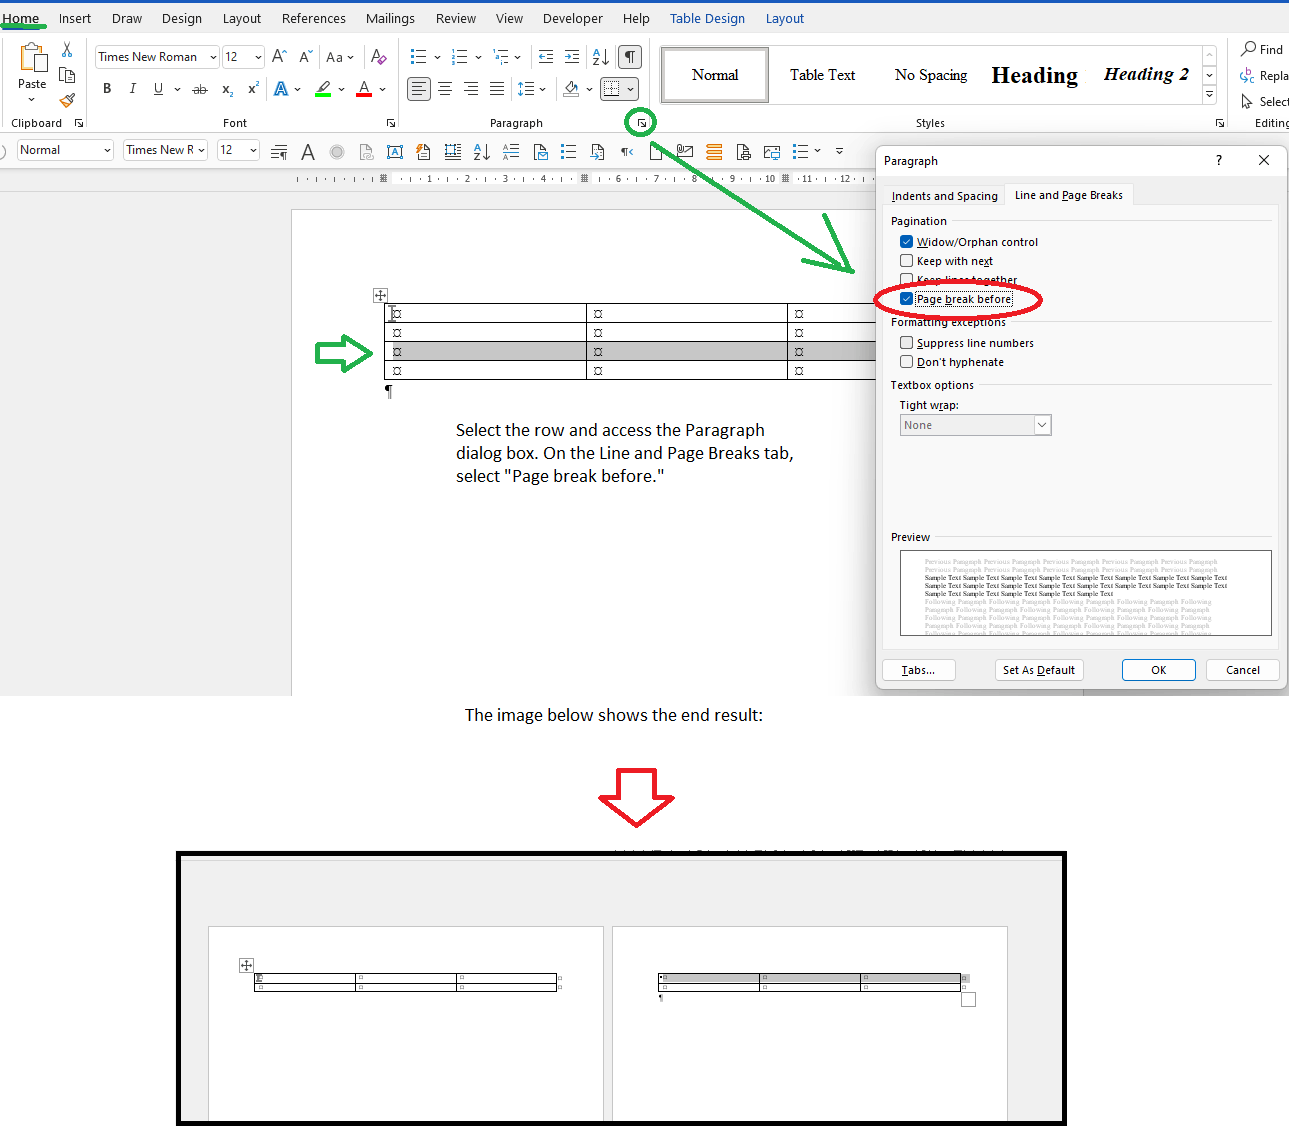The image size is (1289, 1126).
Task: Open Change Case dropdown
Action: (x=340, y=57)
